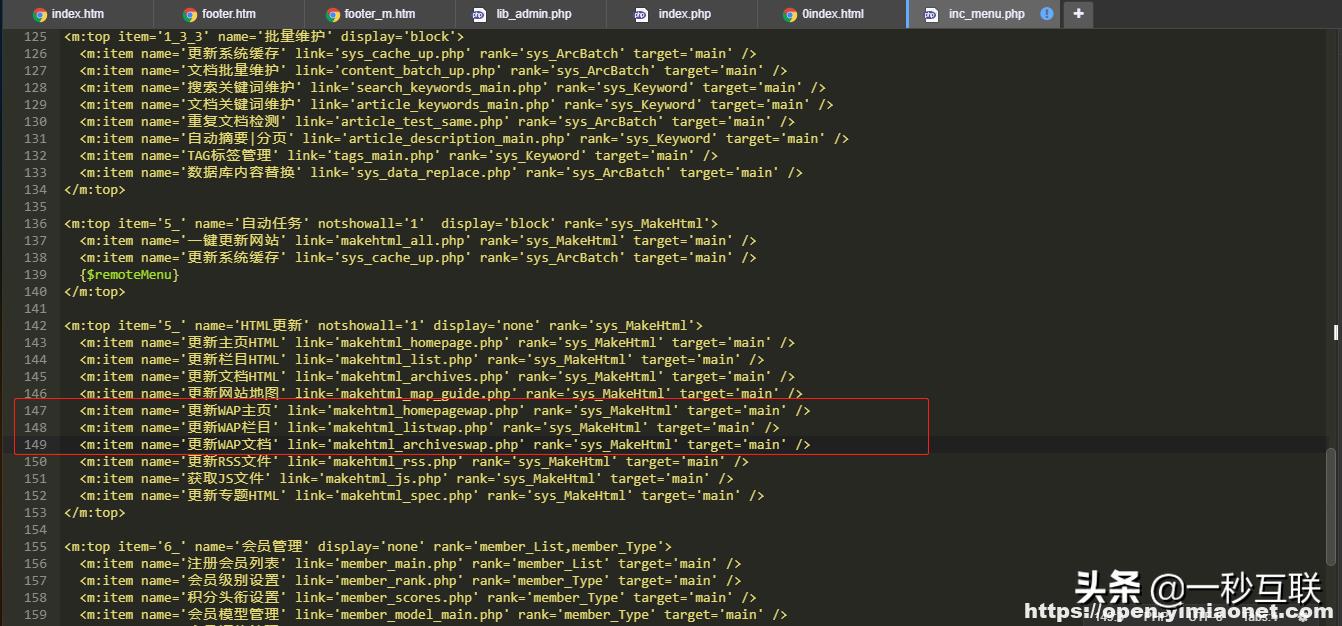Click the 'tags_main.php' code line
1342x626 pixels.
pyautogui.click(x=399, y=155)
